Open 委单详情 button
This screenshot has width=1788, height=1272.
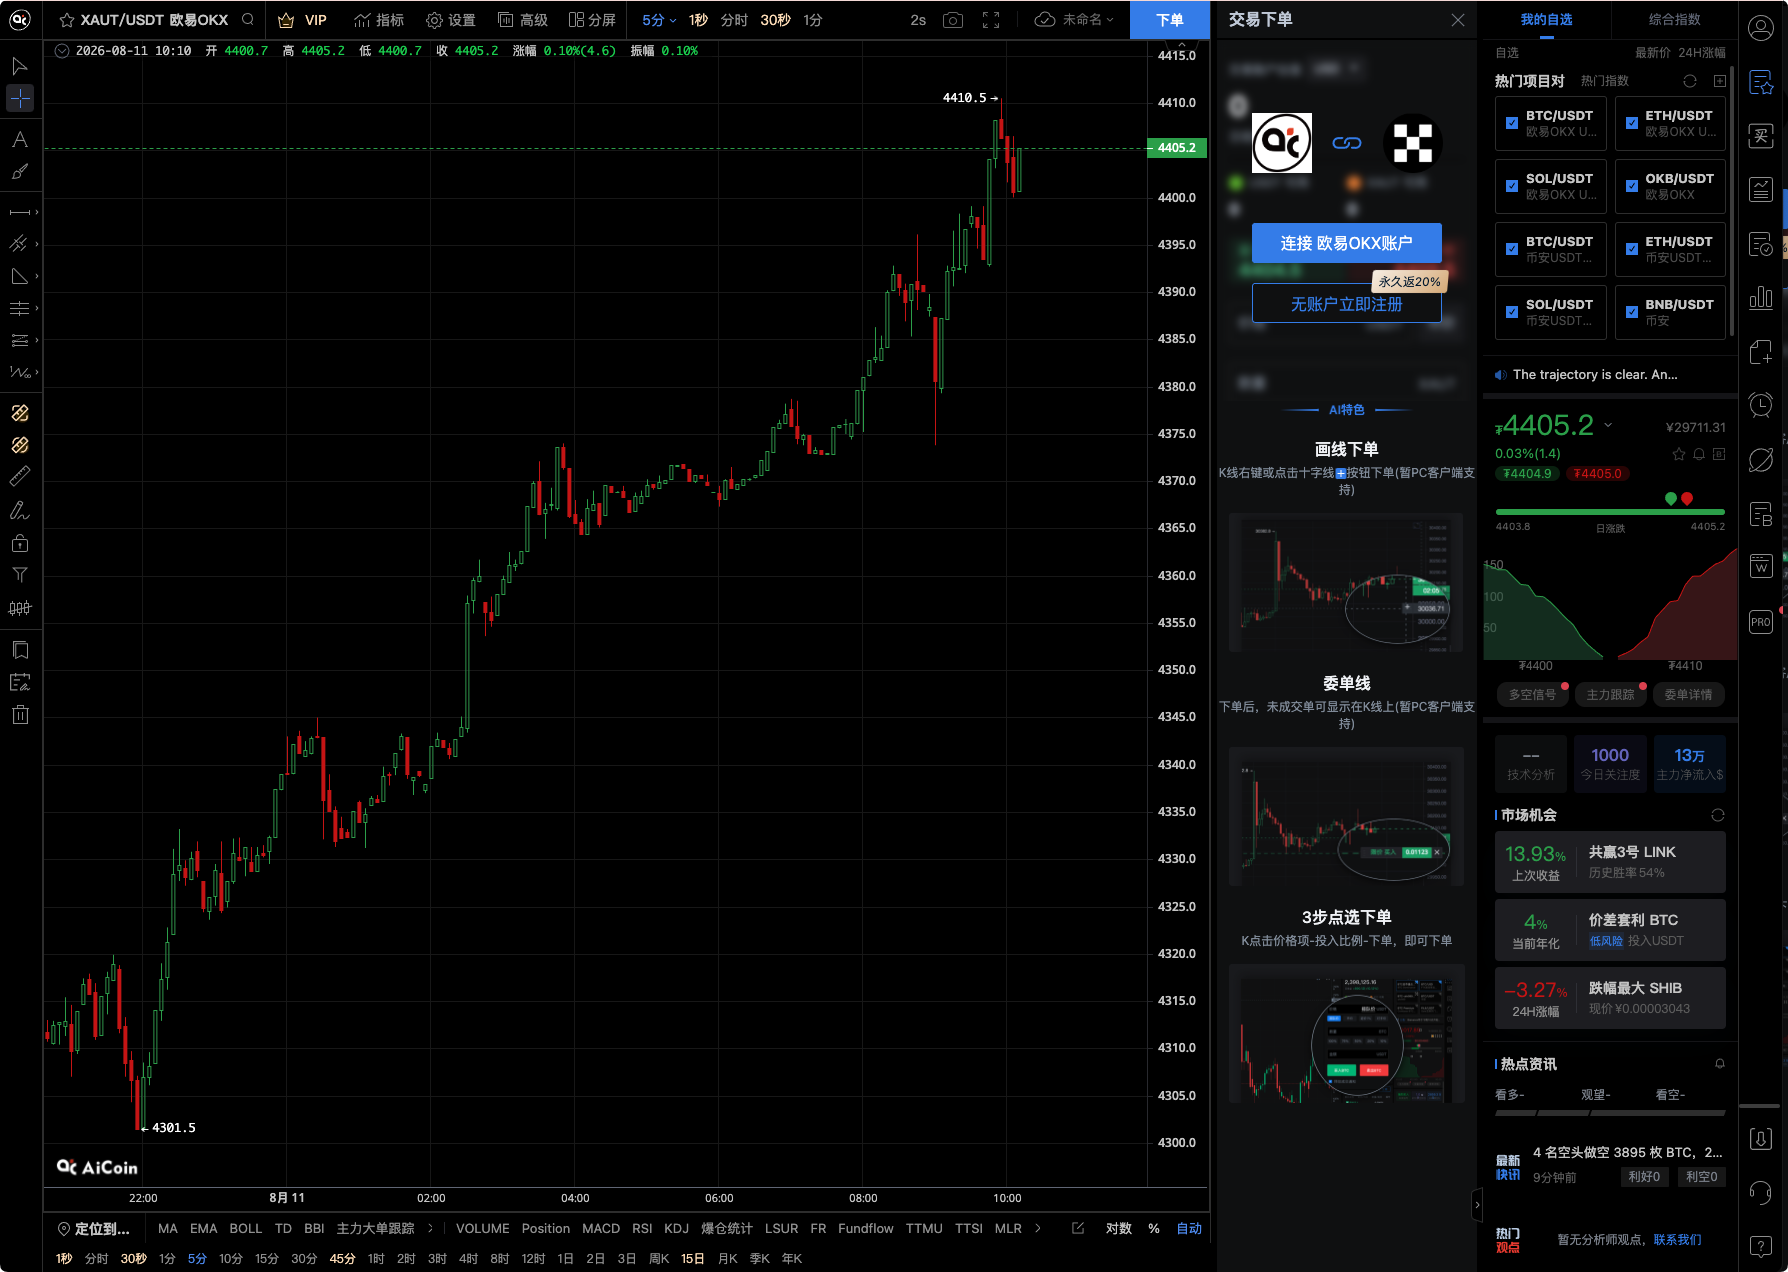1688,694
